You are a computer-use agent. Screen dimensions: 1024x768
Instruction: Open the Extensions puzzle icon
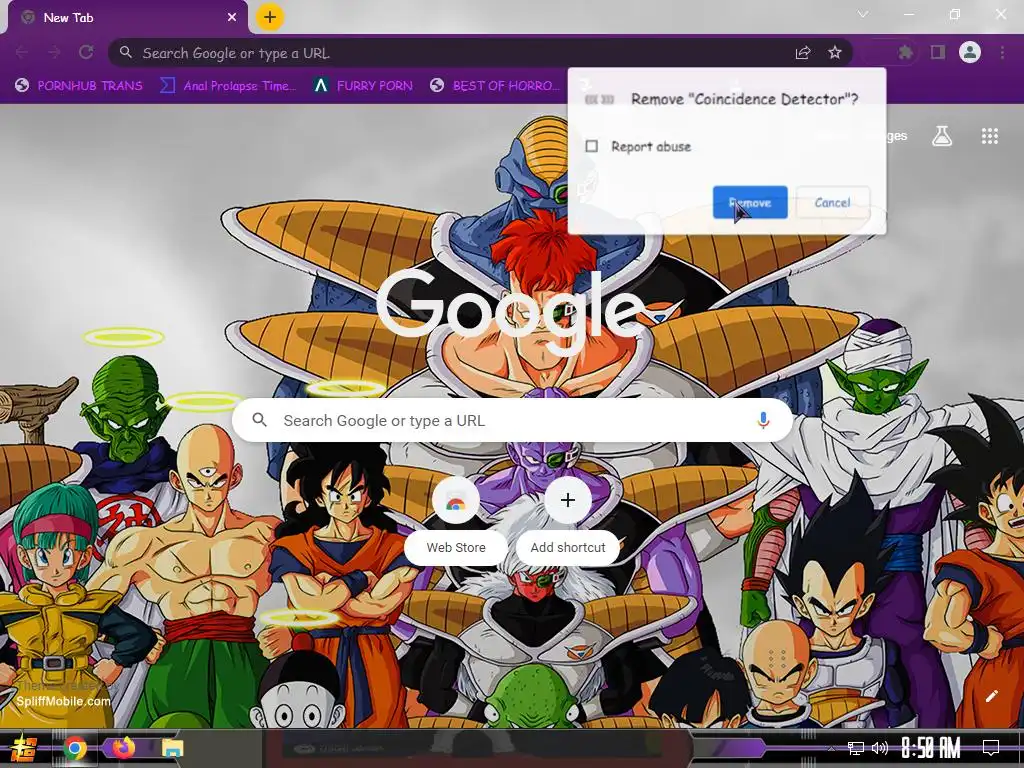point(905,52)
